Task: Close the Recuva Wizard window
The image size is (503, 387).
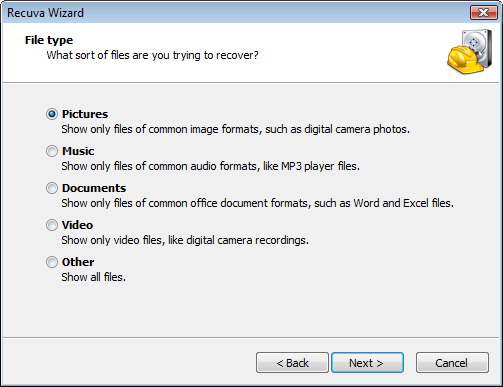Action: pos(483,13)
